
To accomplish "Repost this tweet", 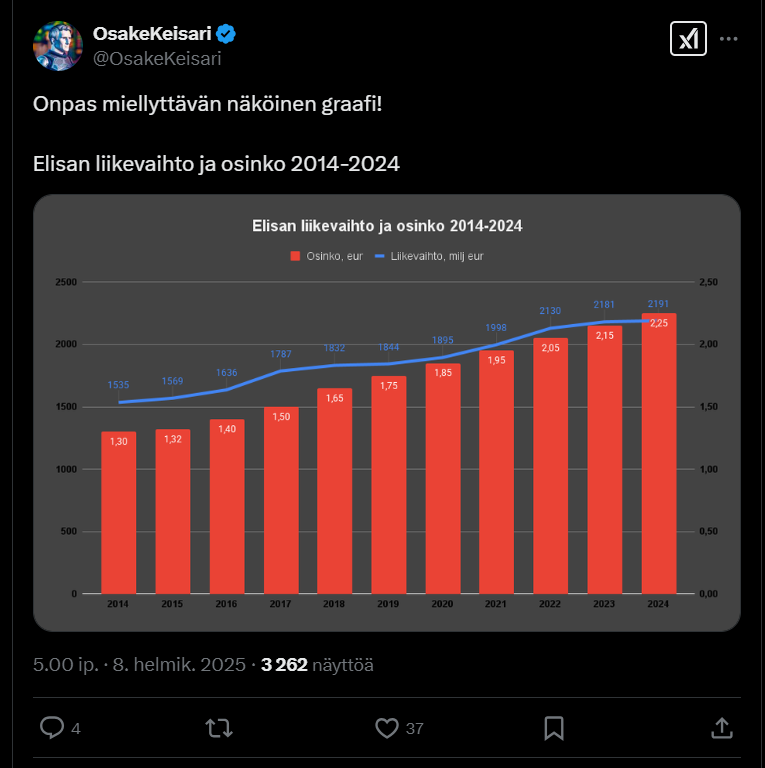I will coord(219,727).
